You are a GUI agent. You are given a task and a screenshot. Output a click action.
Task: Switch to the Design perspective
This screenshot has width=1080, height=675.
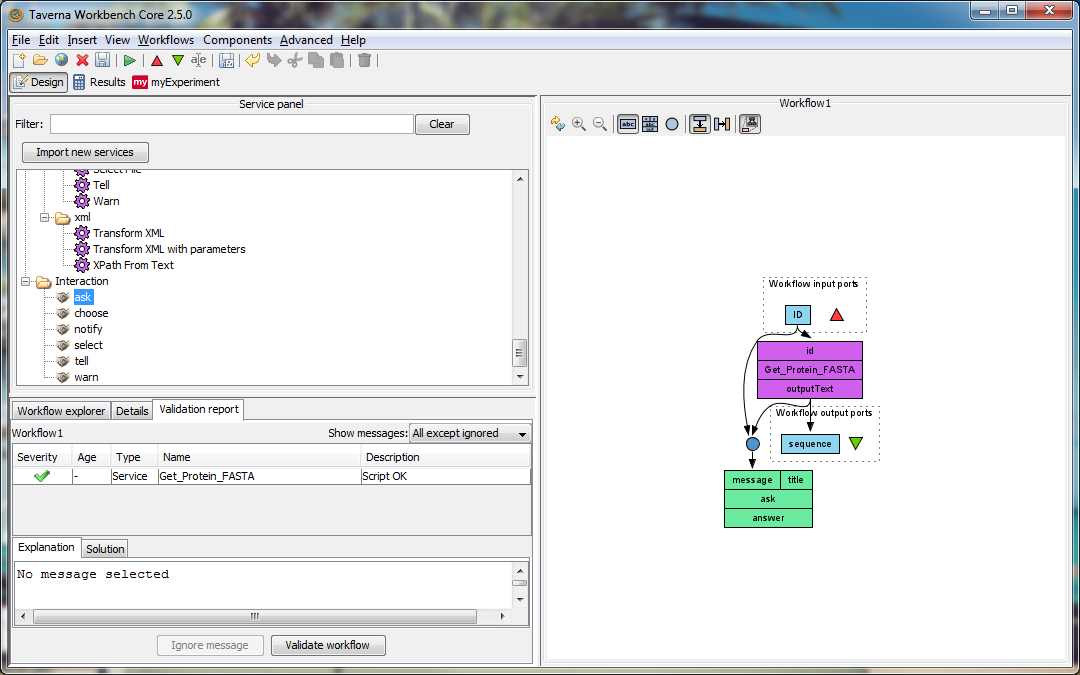39,82
